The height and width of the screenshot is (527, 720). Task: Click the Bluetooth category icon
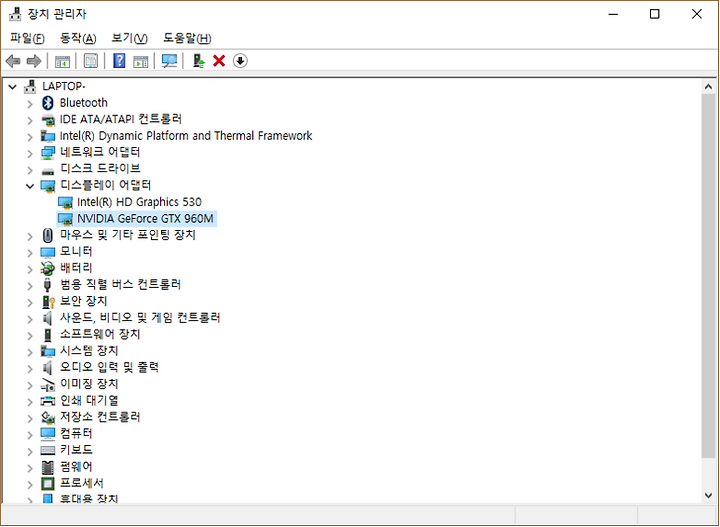[x=48, y=103]
